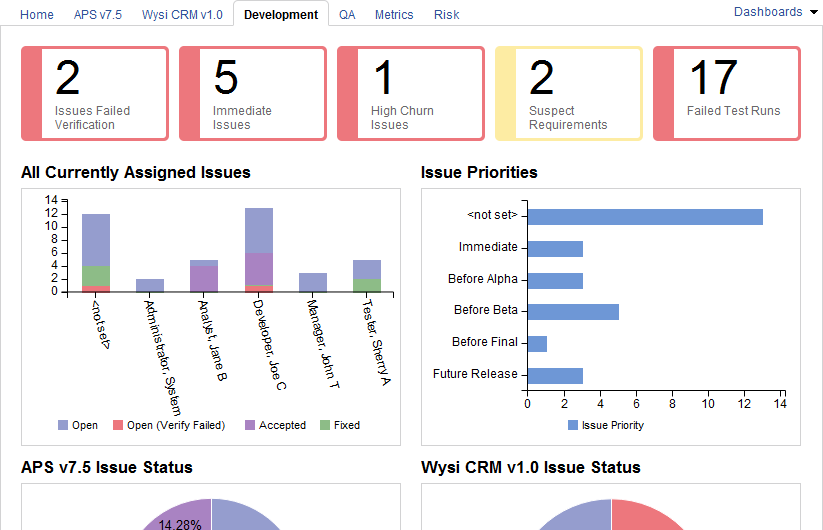
Task: Switch to the Home tab
Action: (37, 15)
